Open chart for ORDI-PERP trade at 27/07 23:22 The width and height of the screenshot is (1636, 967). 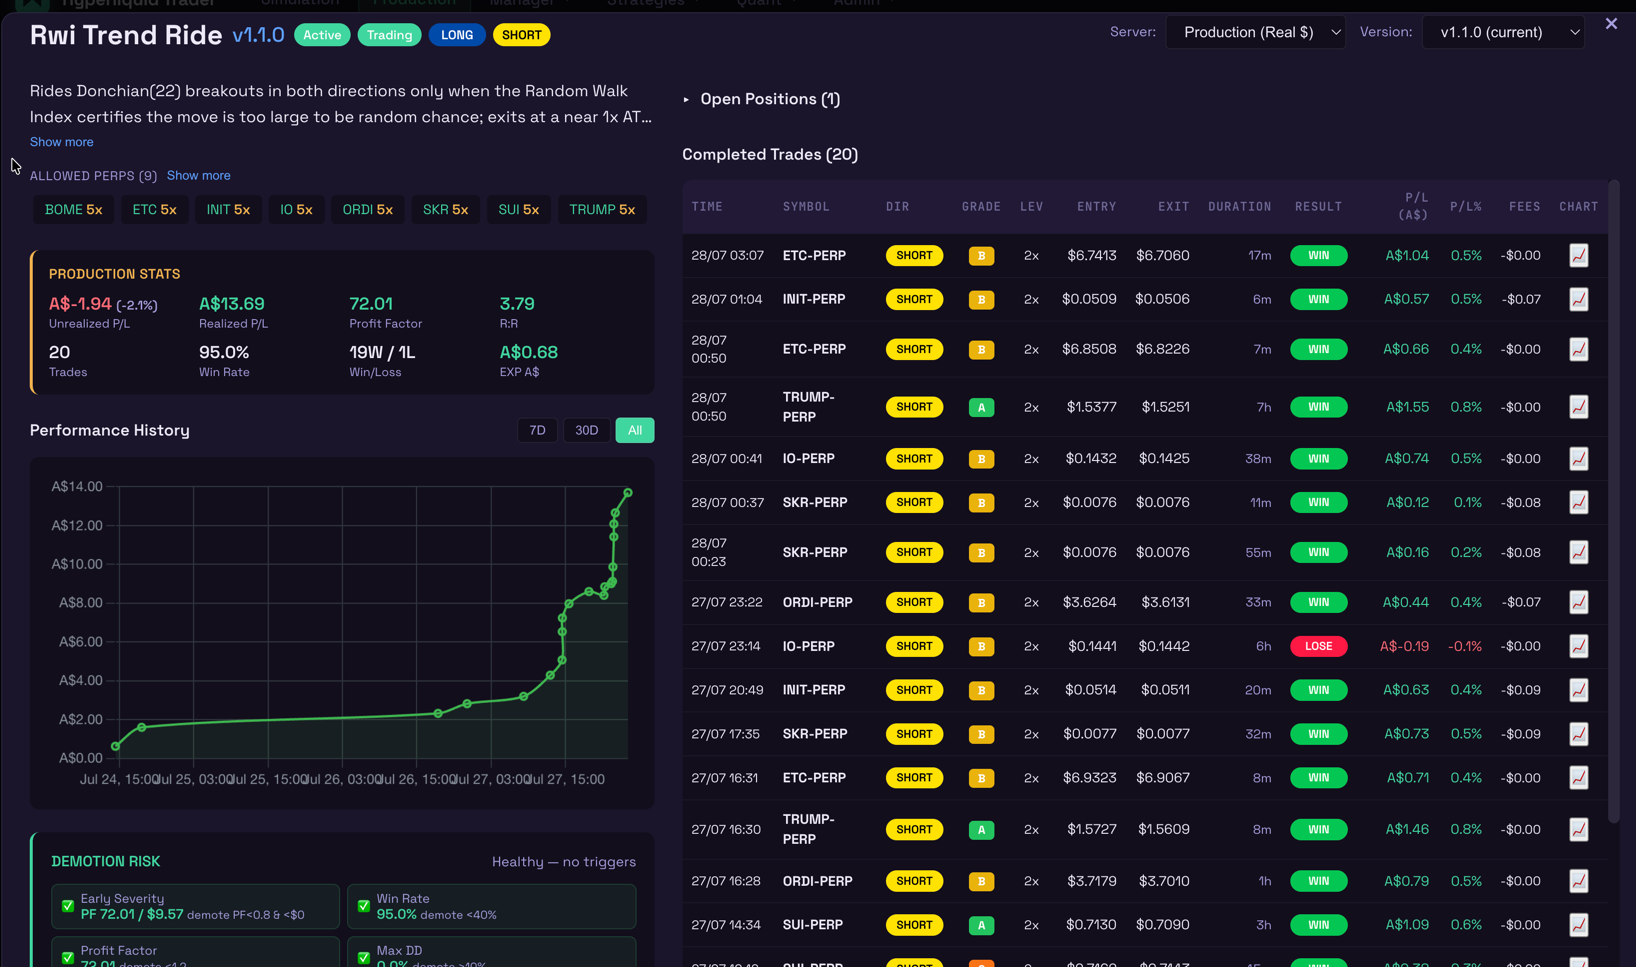pyautogui.click(x=1579, y=602)
